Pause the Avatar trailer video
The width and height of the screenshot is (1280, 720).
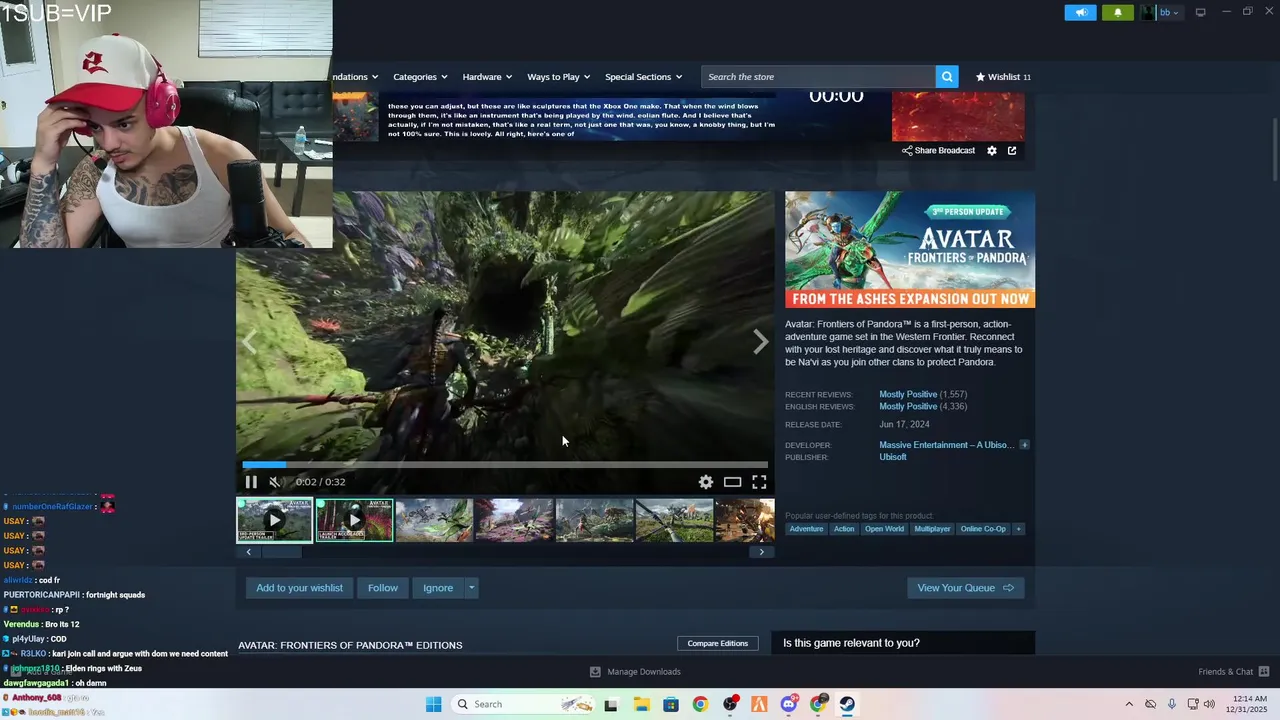(251, 482)
